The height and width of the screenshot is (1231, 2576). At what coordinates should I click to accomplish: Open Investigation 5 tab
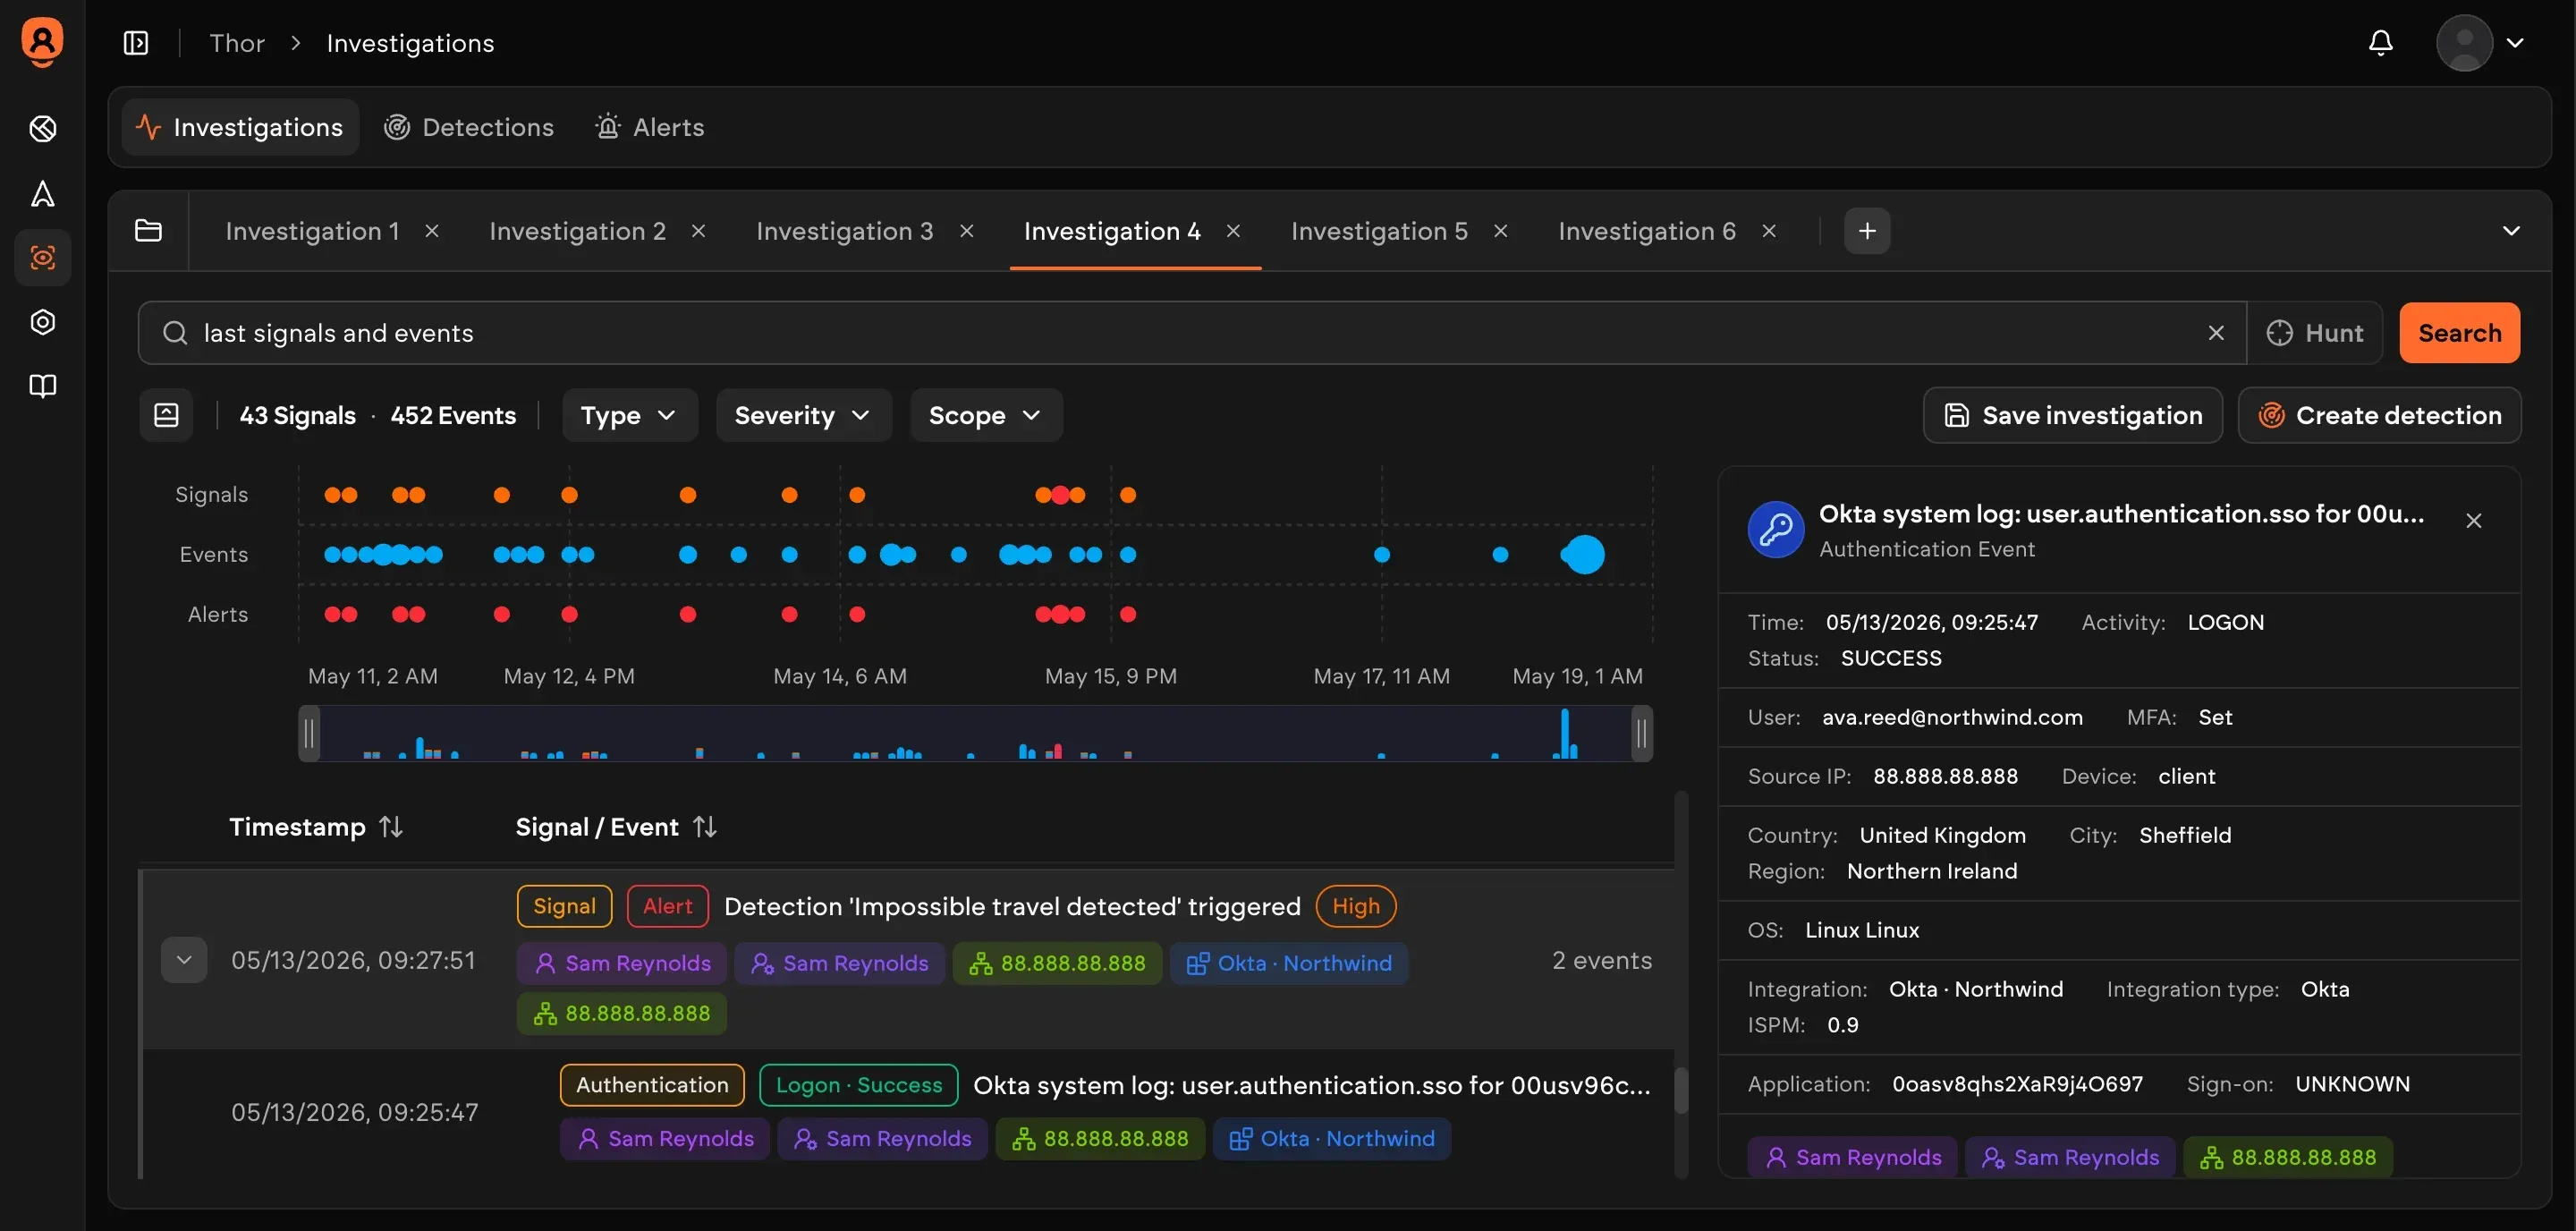pyautogui.click(x=1379, y=231)
